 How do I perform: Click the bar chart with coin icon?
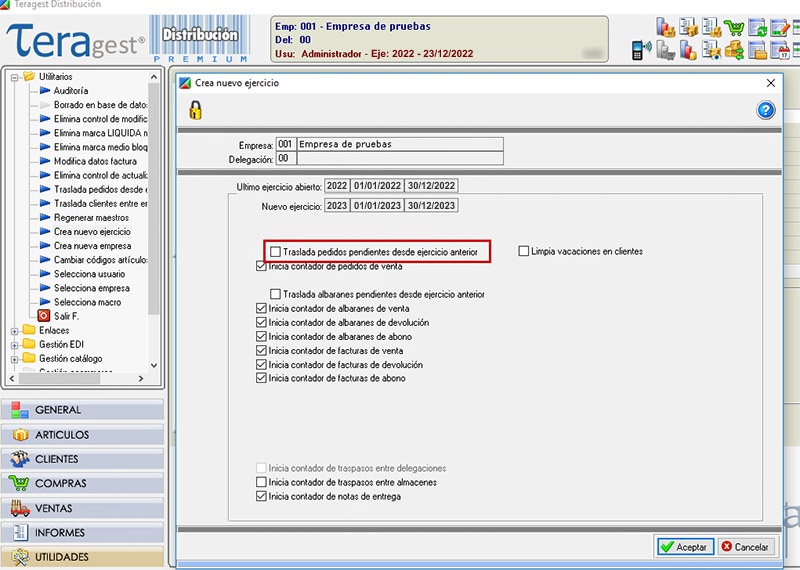pos(688,50)
